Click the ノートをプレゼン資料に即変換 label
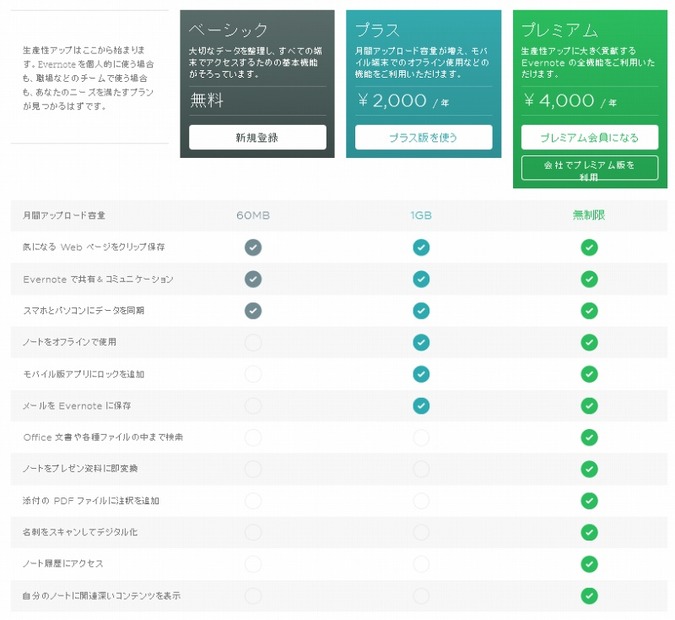 click(80, 469)
